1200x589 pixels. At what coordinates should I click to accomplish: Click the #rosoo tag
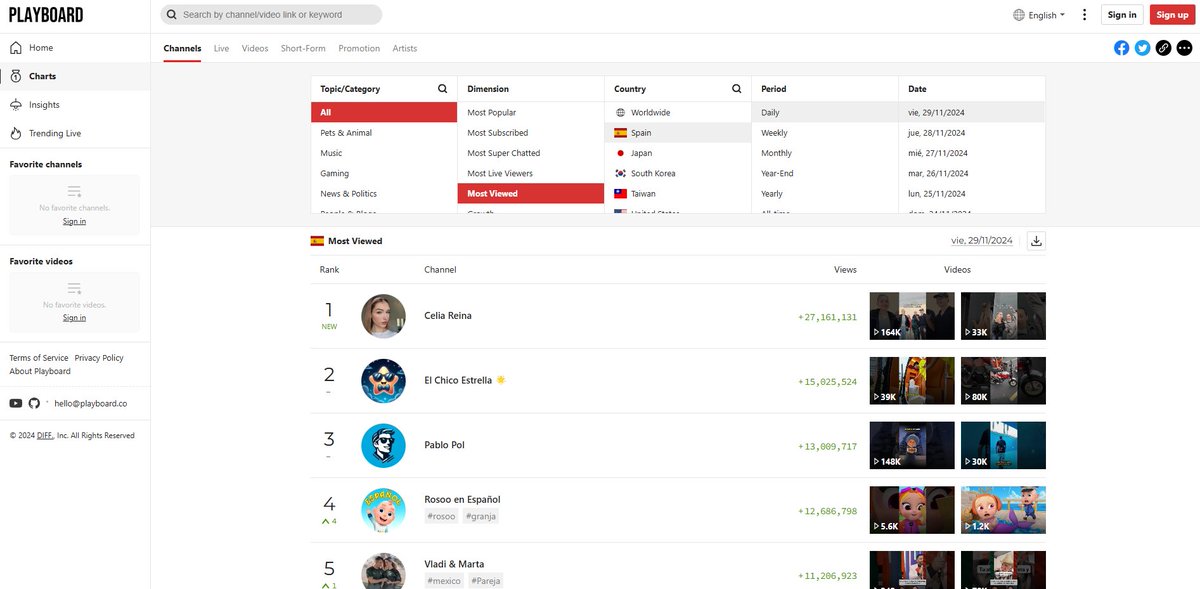(441, 516)
